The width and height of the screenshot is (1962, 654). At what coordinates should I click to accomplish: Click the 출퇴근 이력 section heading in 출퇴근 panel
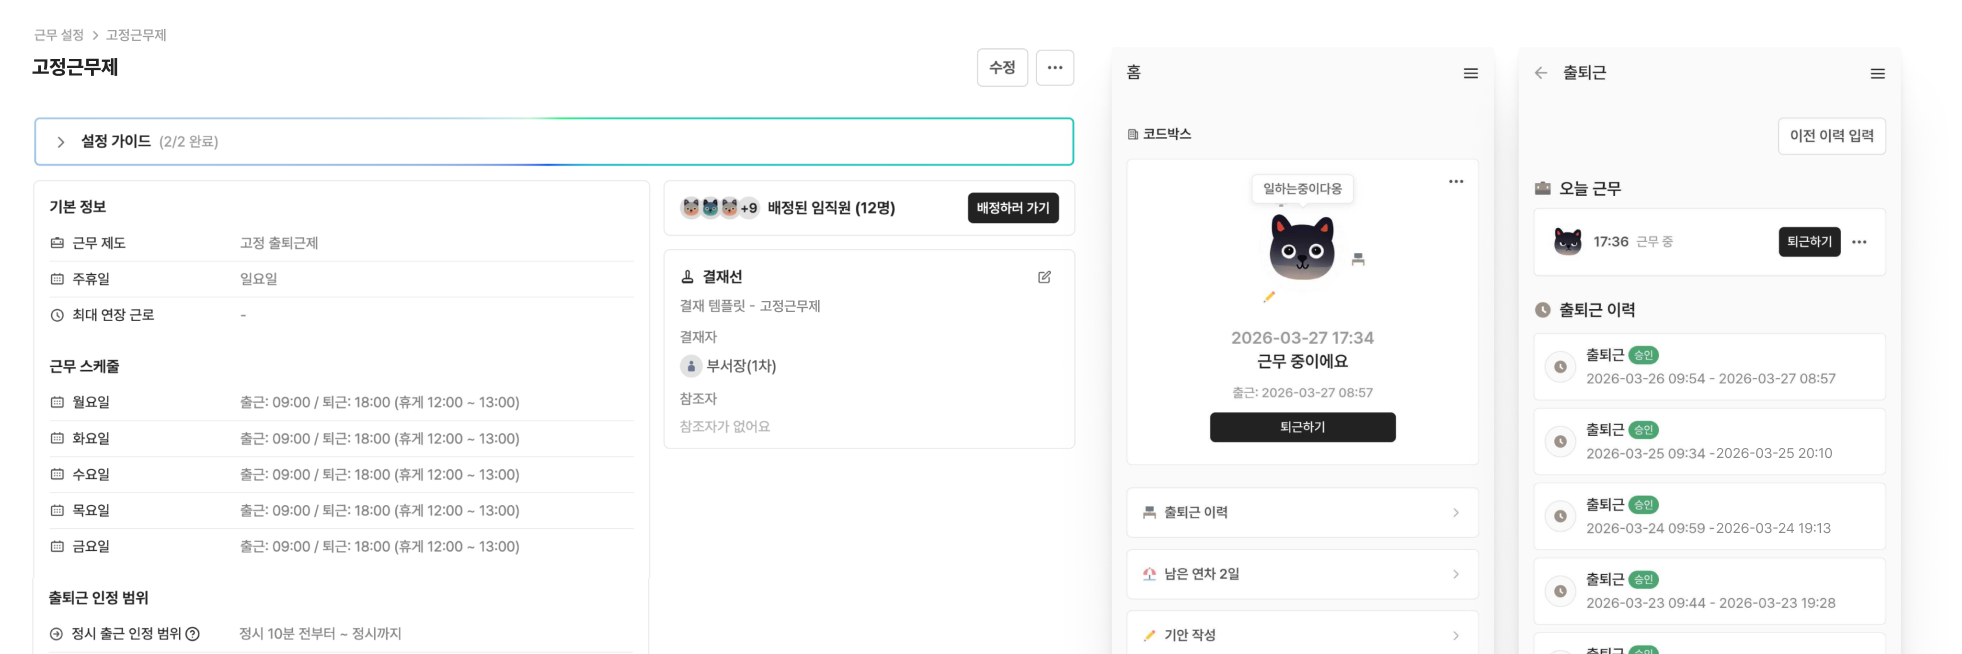click(x=1586, y=310)
